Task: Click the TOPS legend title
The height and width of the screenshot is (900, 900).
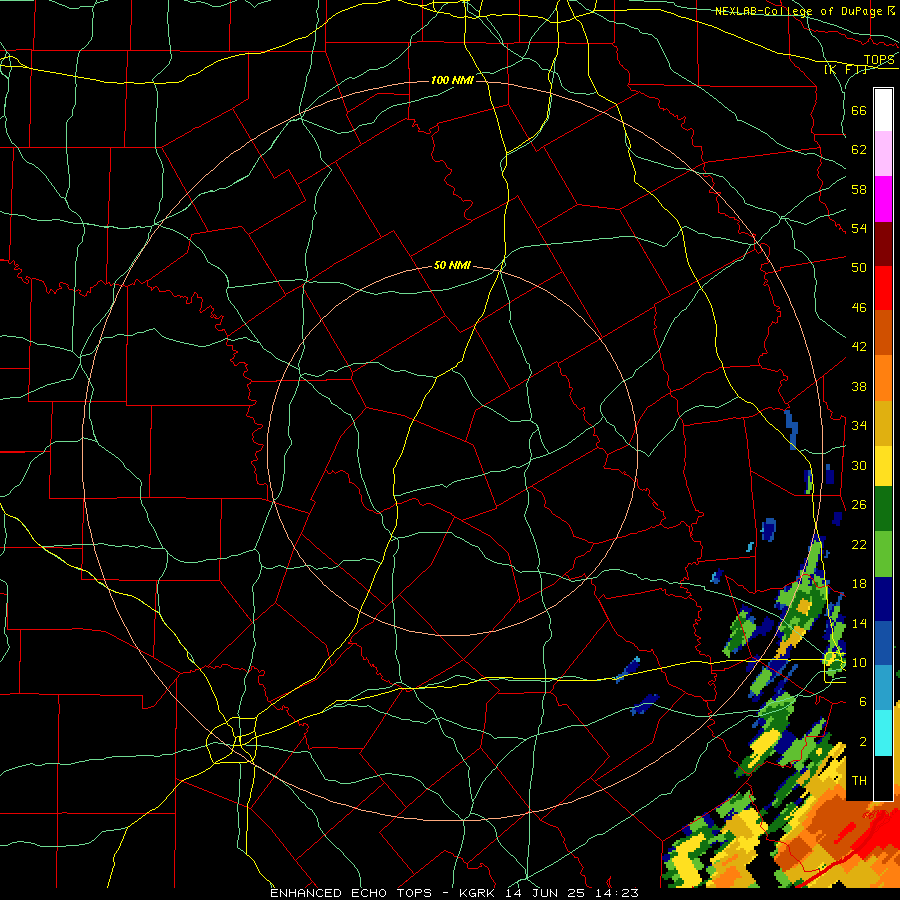Action: click(879, 60)
